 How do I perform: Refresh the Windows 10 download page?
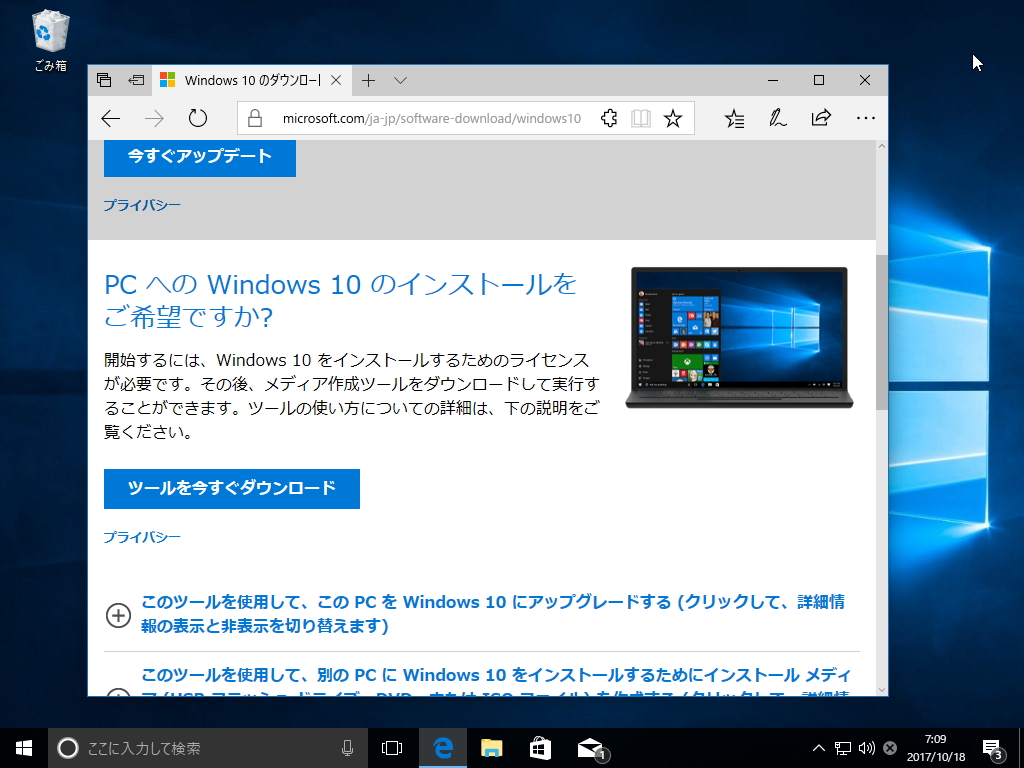coord(197,117)
